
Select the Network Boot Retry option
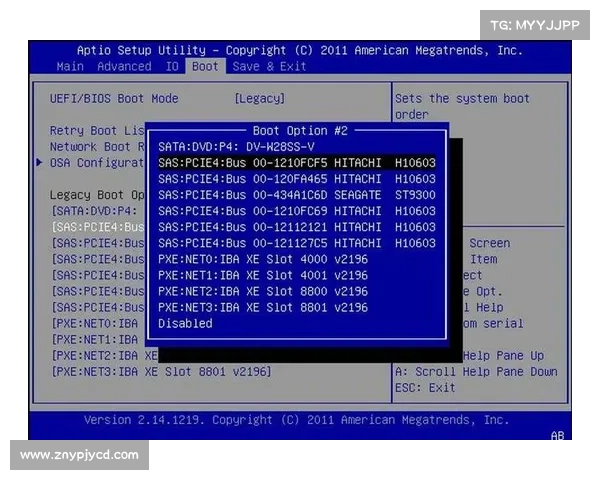[97, 147]
